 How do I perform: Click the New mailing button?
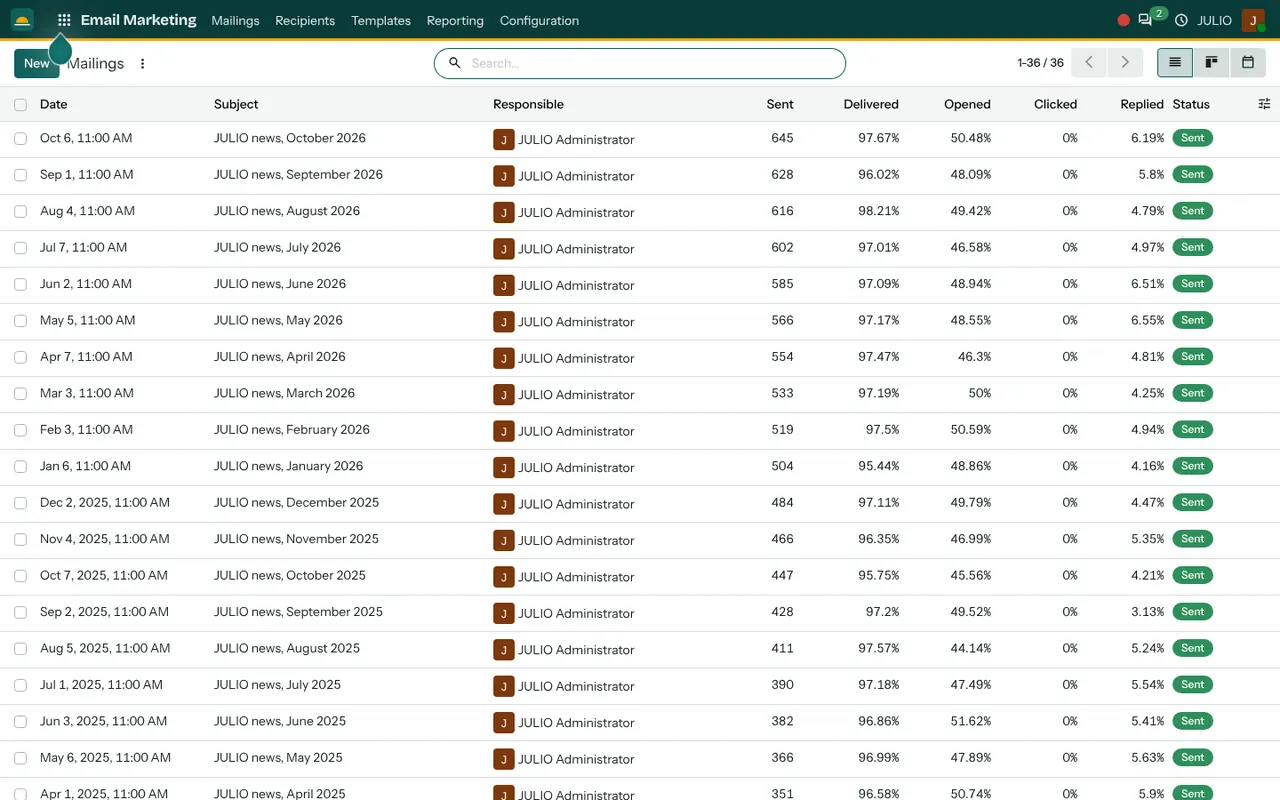point(37,63)
